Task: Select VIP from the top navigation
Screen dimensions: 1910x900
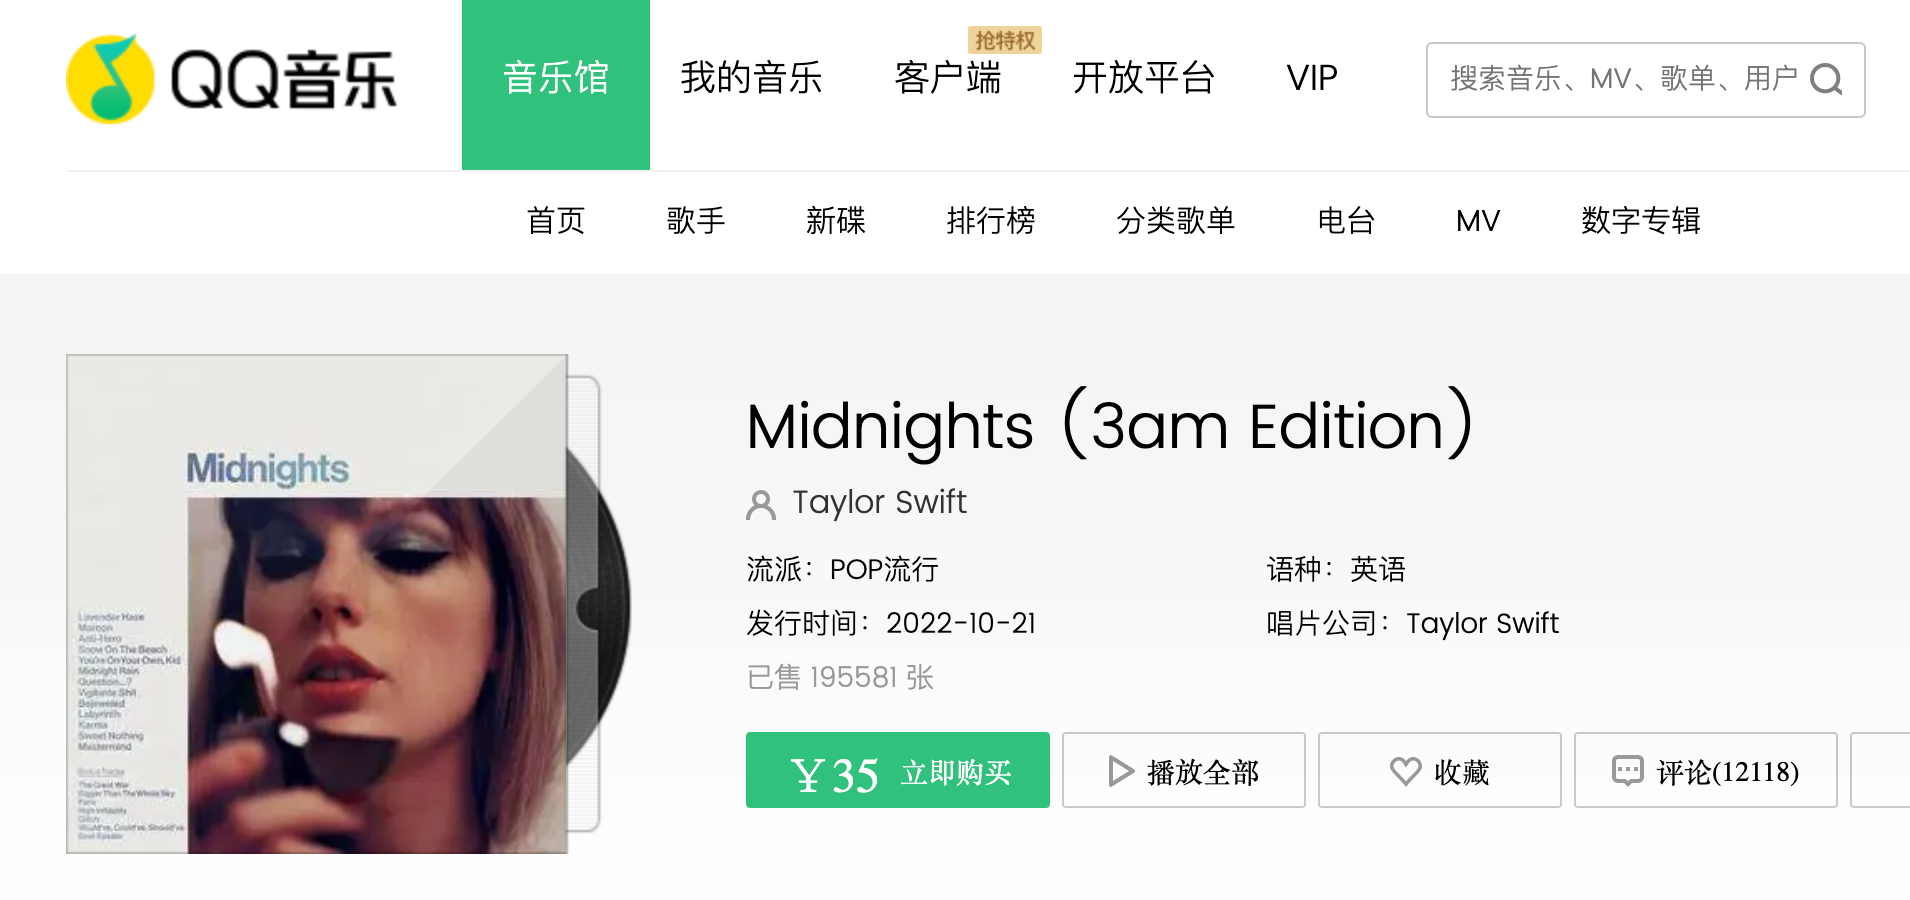Action: tap(1312, 78)
